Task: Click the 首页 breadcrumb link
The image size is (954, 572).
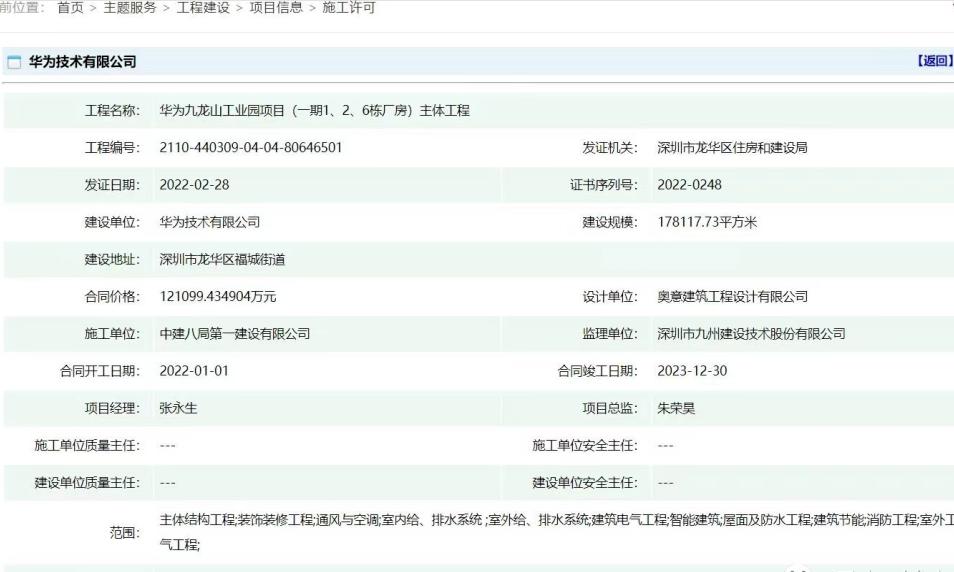Action: [70, 8]
